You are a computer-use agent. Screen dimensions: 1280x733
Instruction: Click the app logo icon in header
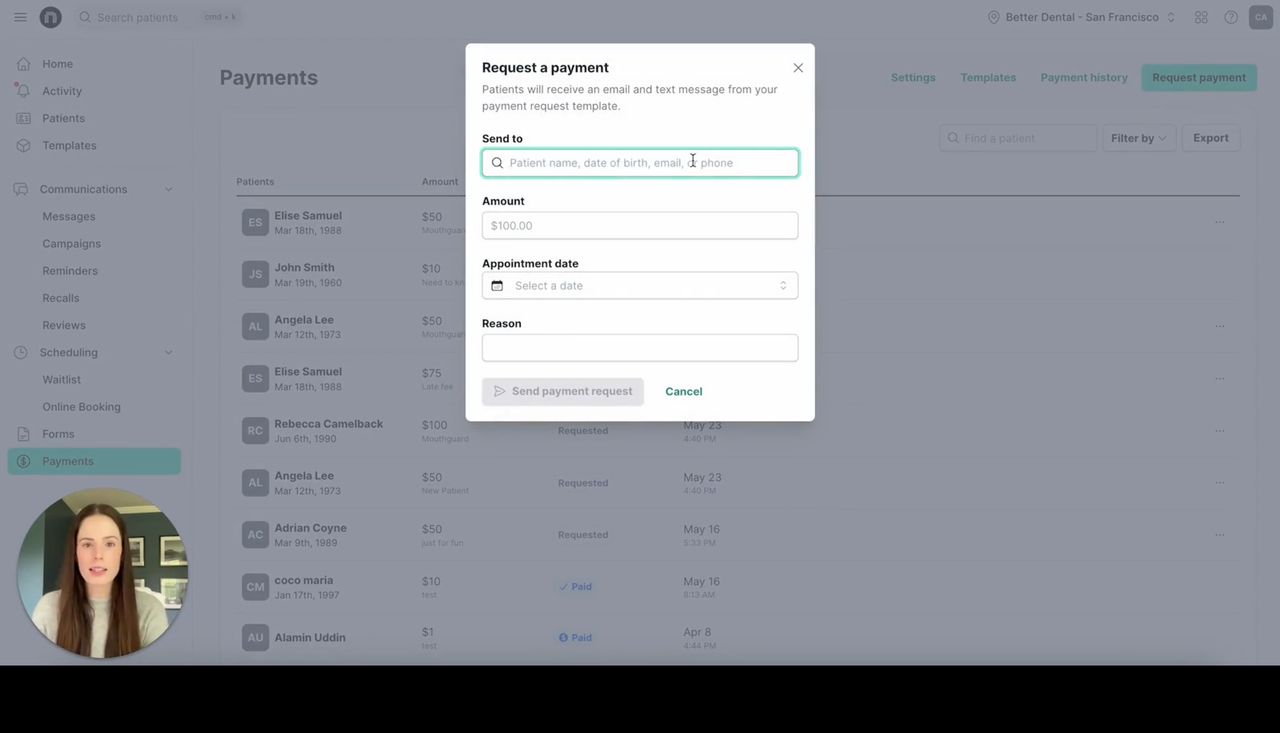(50, 17)
